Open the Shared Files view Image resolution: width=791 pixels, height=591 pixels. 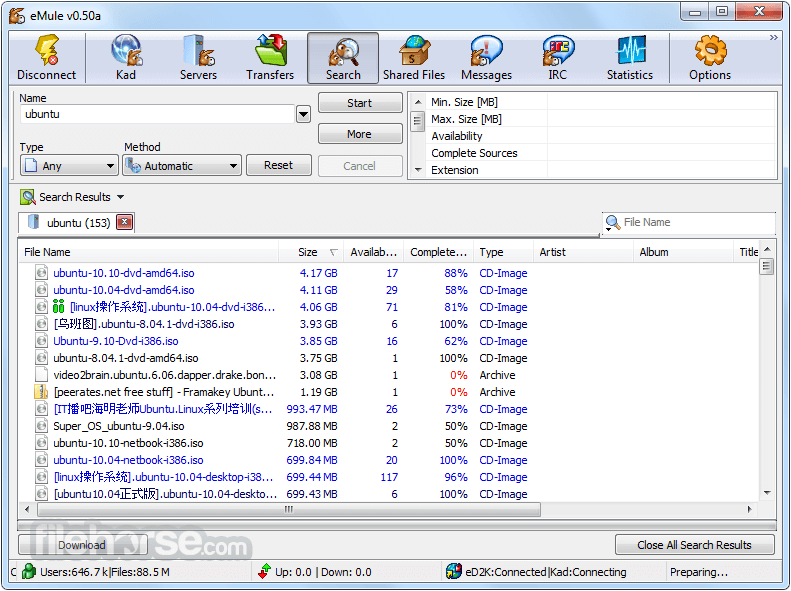pos(414,57)
